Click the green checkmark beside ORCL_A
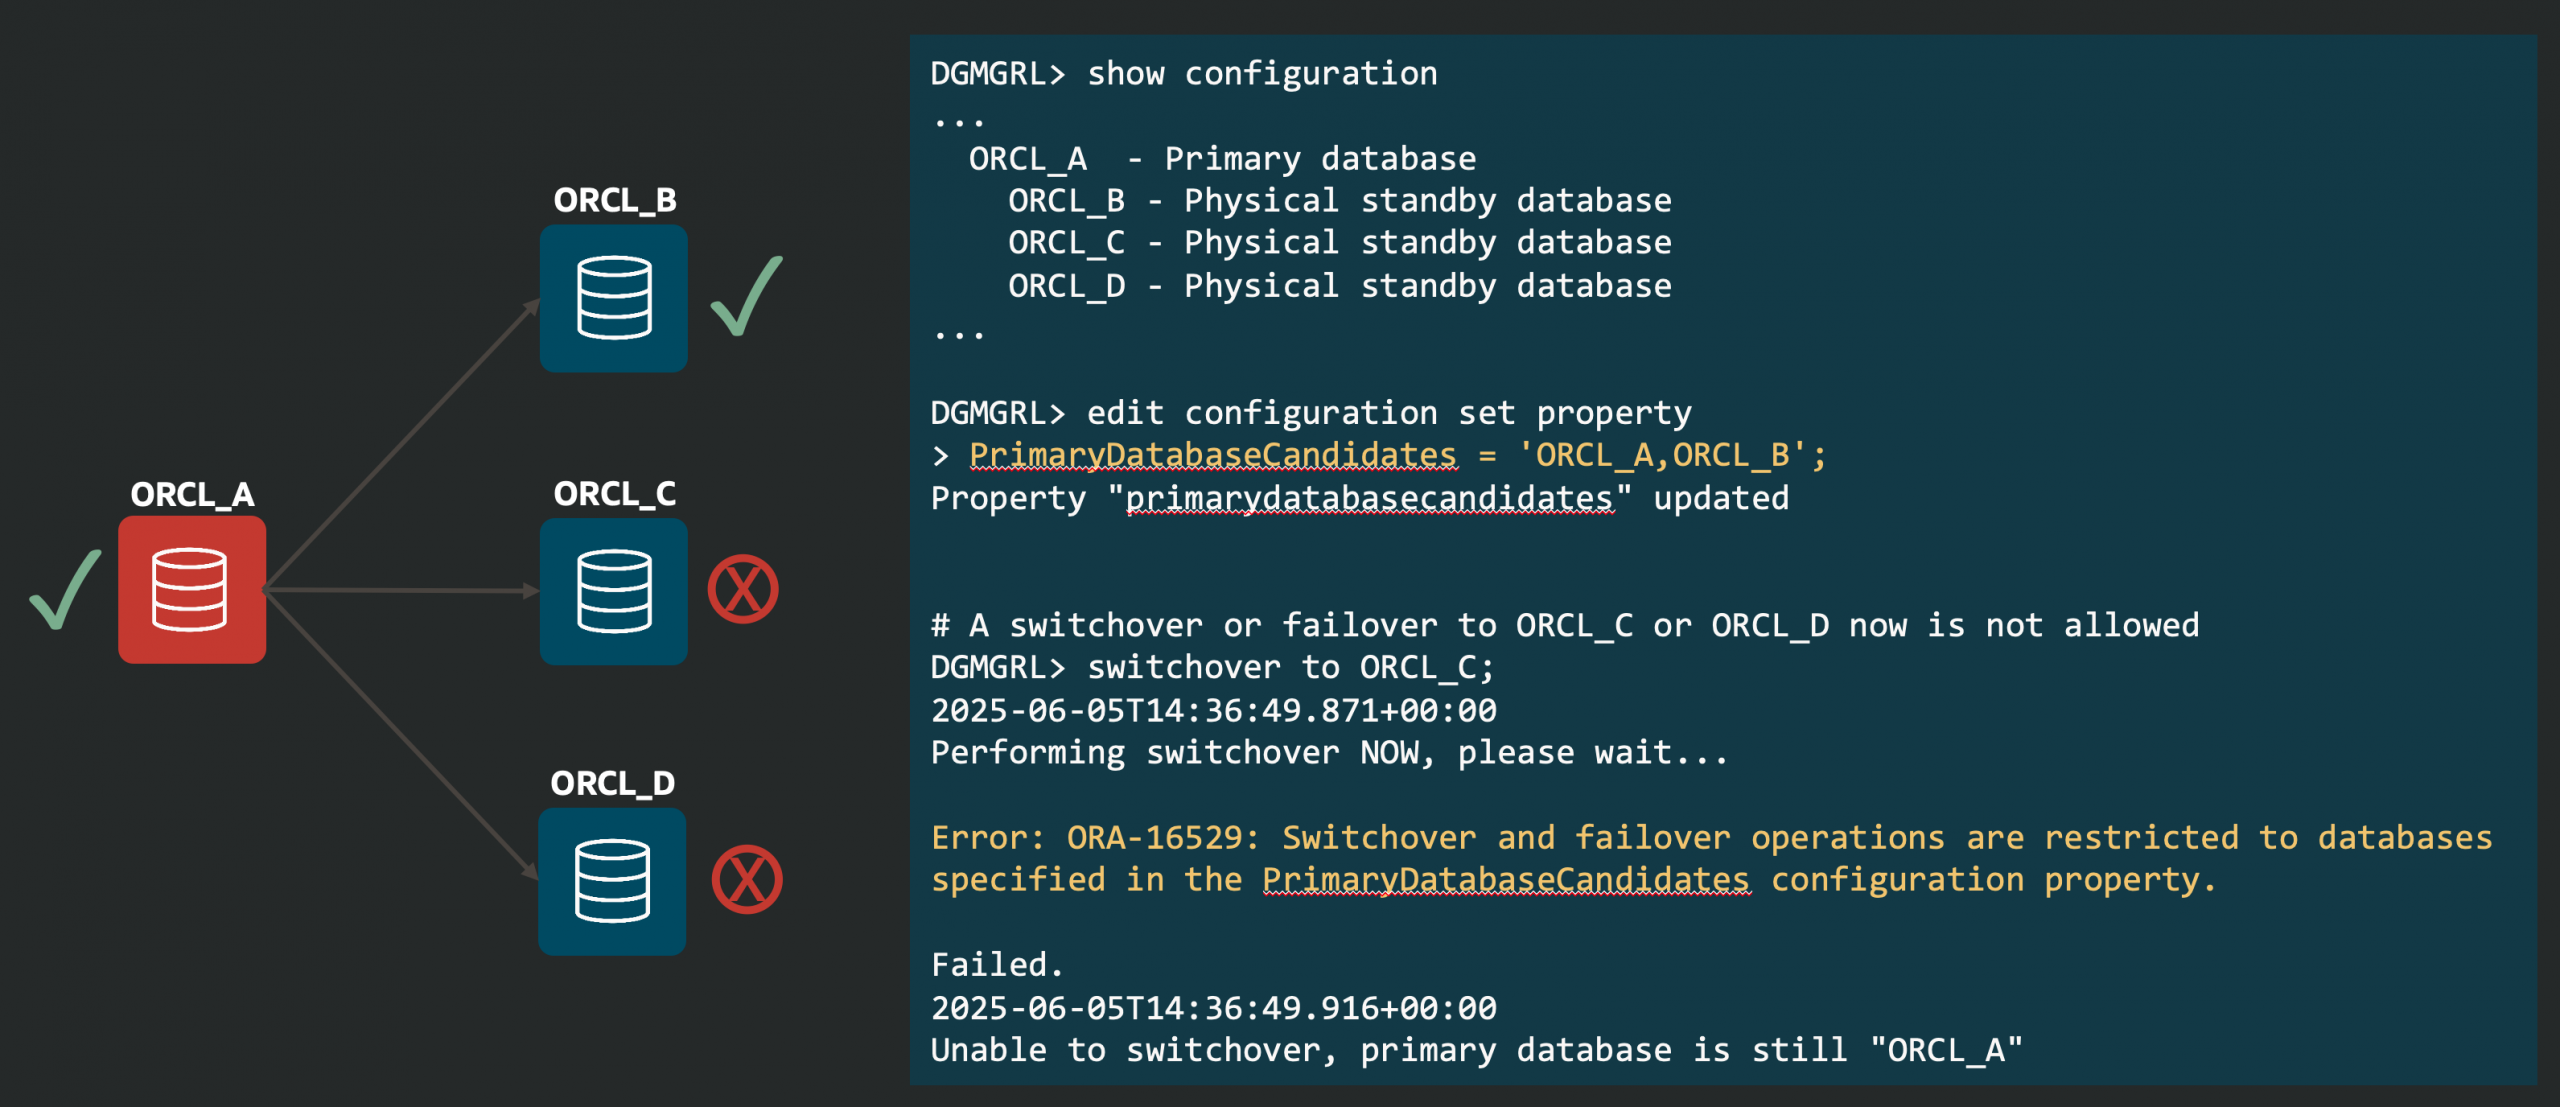 (x=65, y=589)
